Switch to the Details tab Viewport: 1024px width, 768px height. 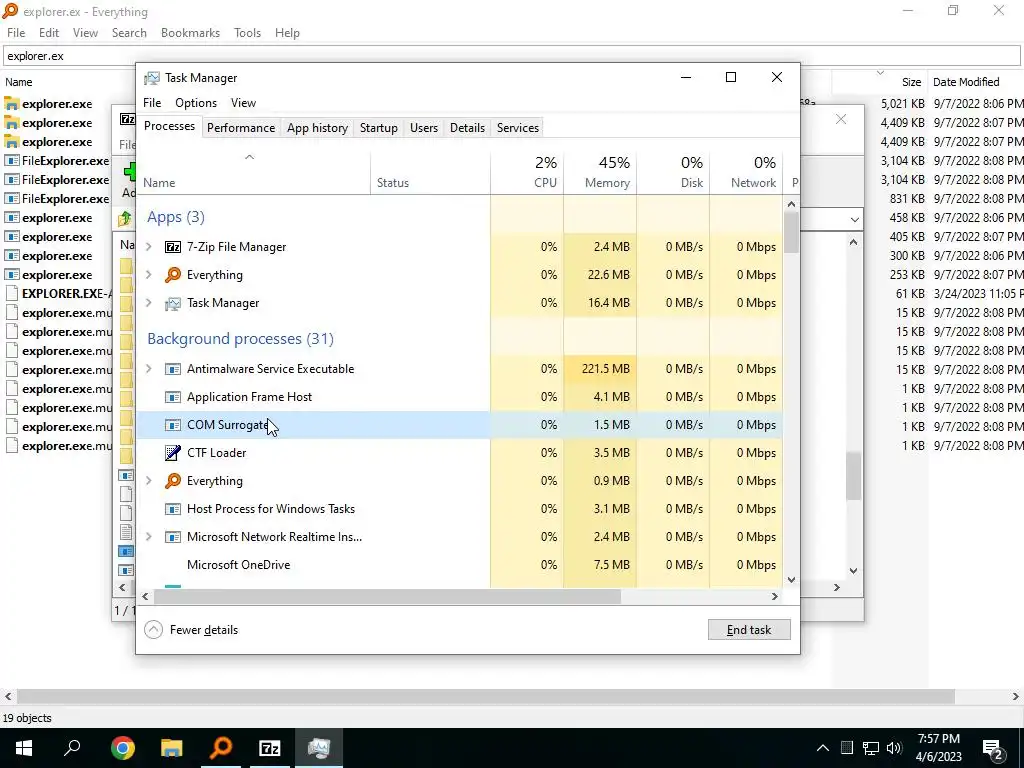pyautogui.click(x=468, y=128)
